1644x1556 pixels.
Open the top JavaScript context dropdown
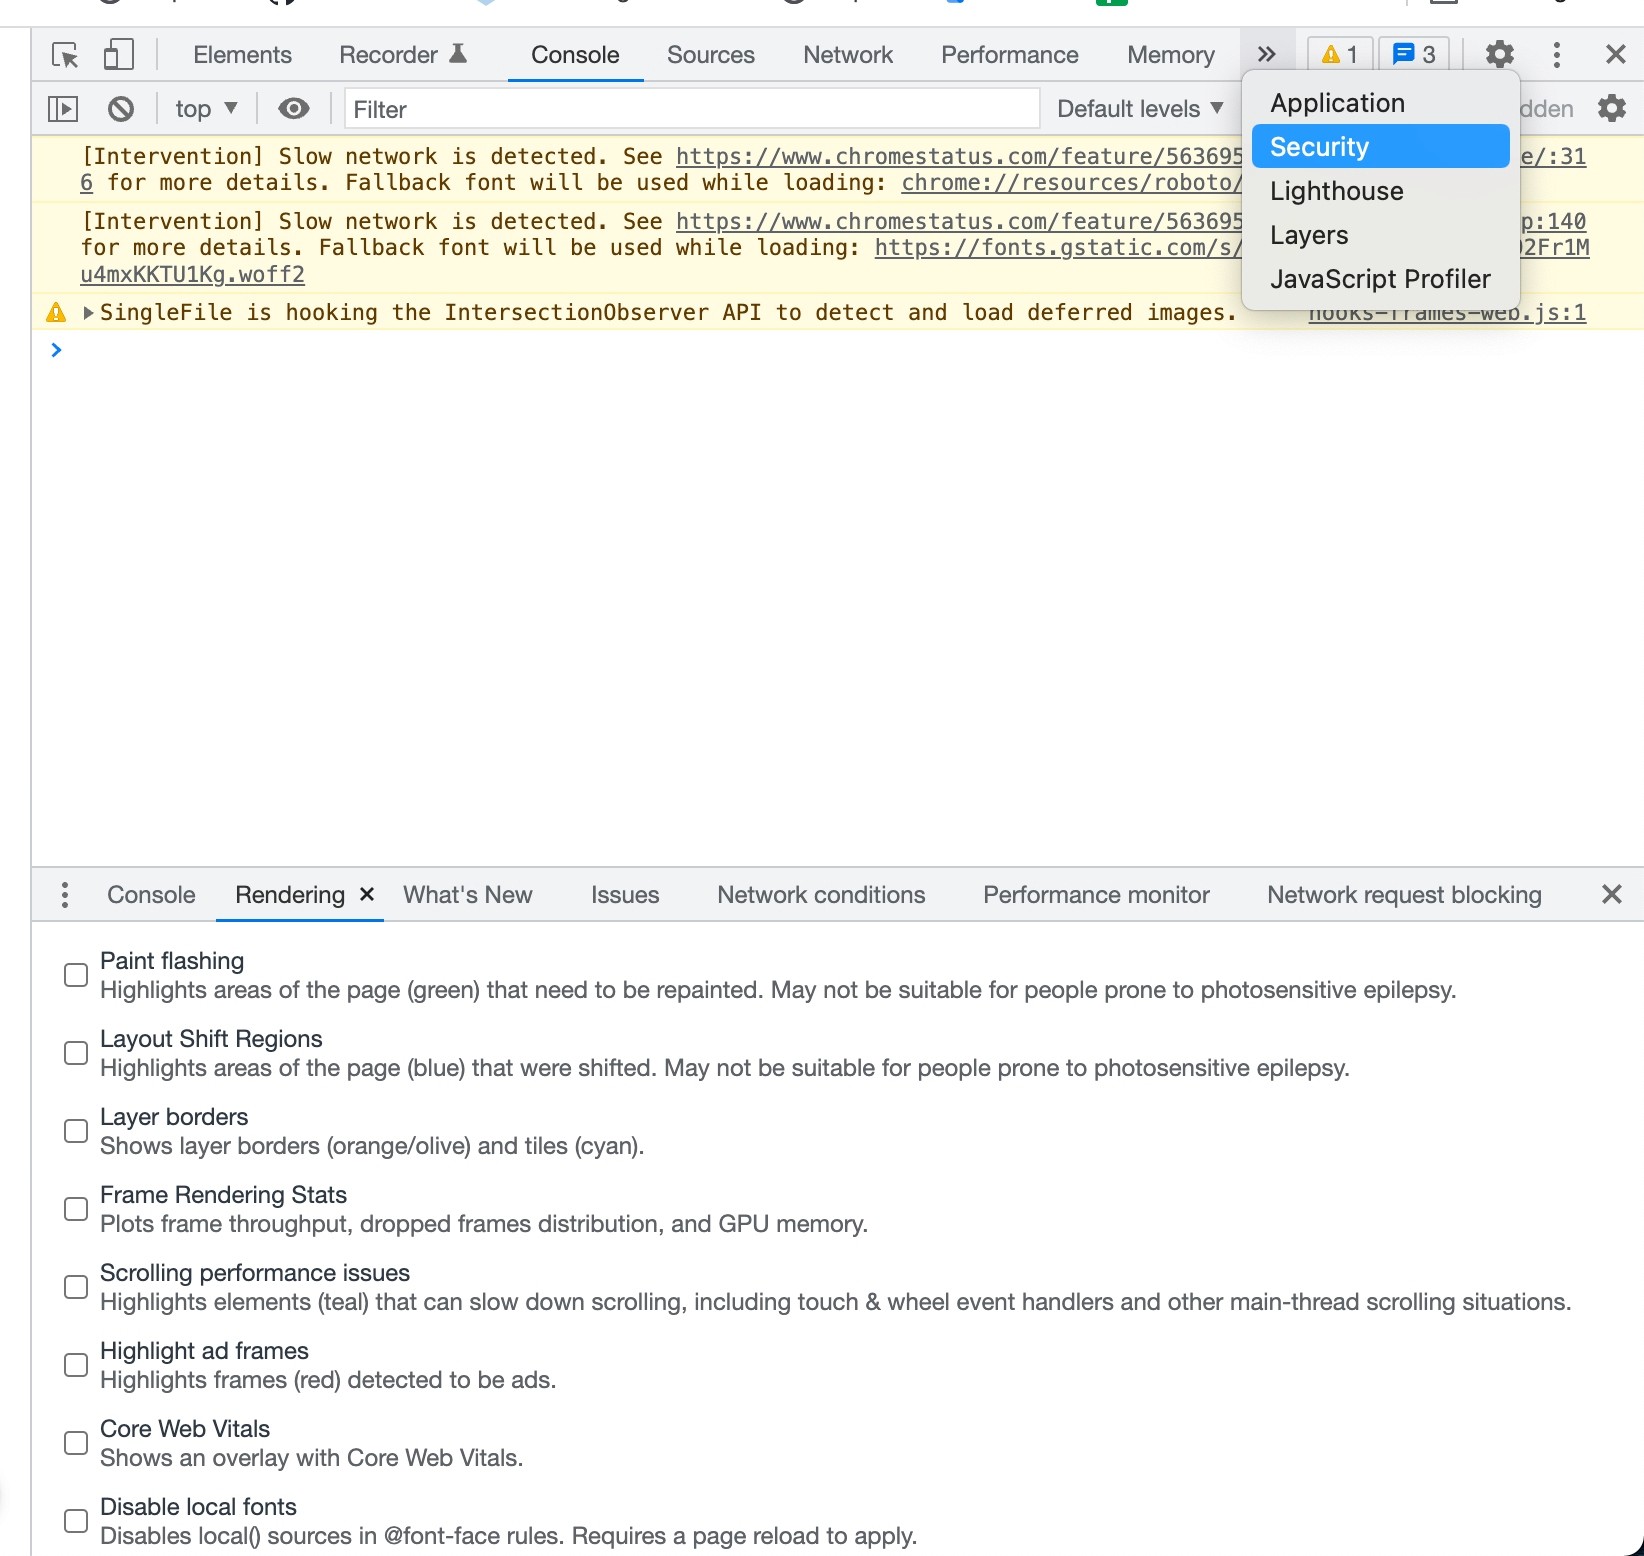pyautogui.click(x=206, y=108)
